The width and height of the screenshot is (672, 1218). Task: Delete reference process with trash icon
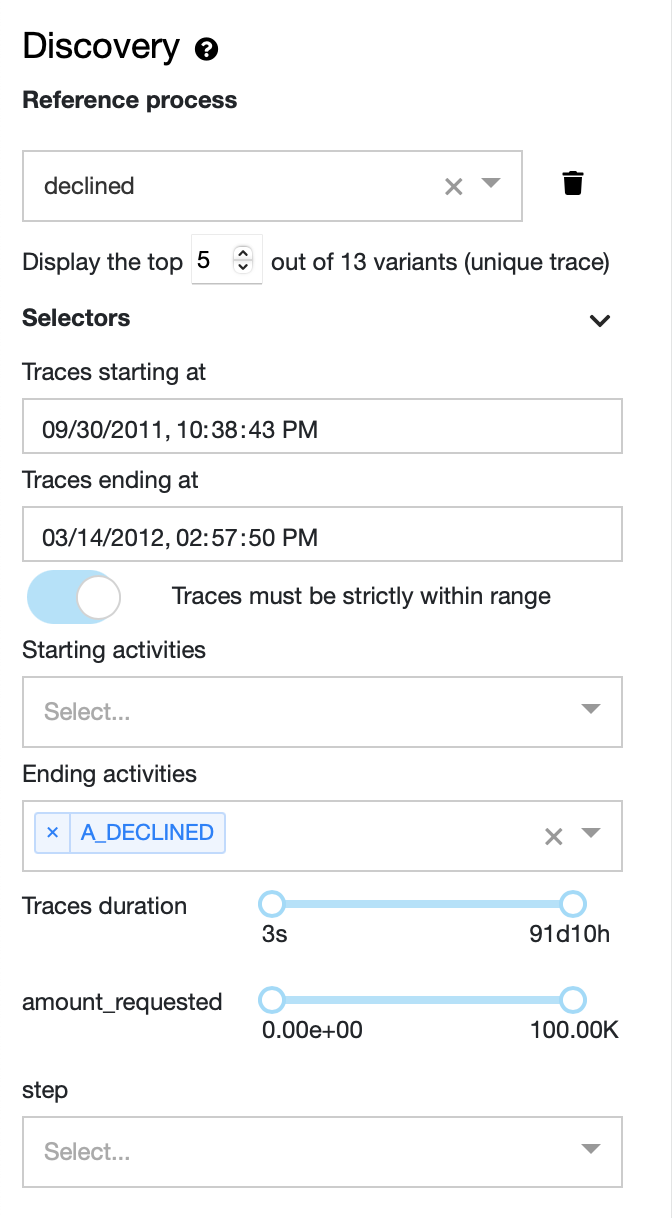click(573, 184)
